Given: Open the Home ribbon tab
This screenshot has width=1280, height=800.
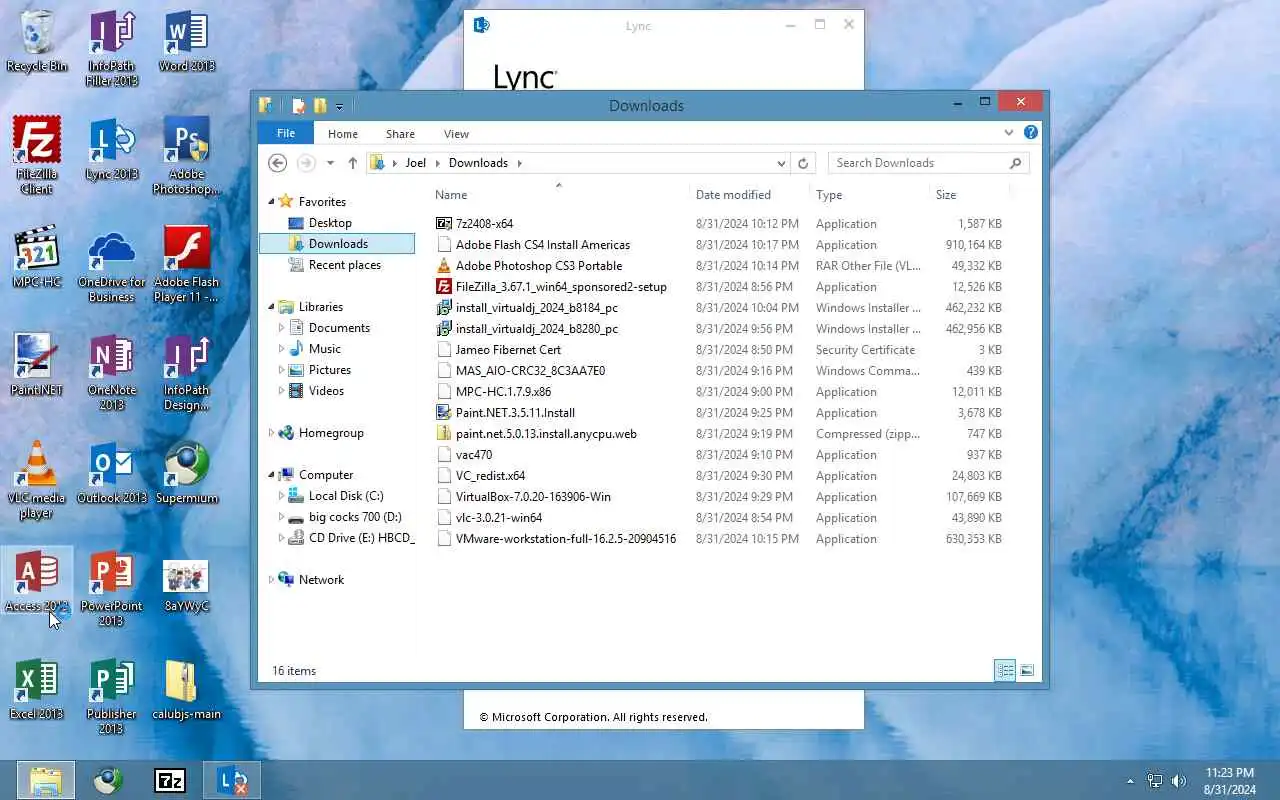Looking at the screenshot, I should coord(343,133).
